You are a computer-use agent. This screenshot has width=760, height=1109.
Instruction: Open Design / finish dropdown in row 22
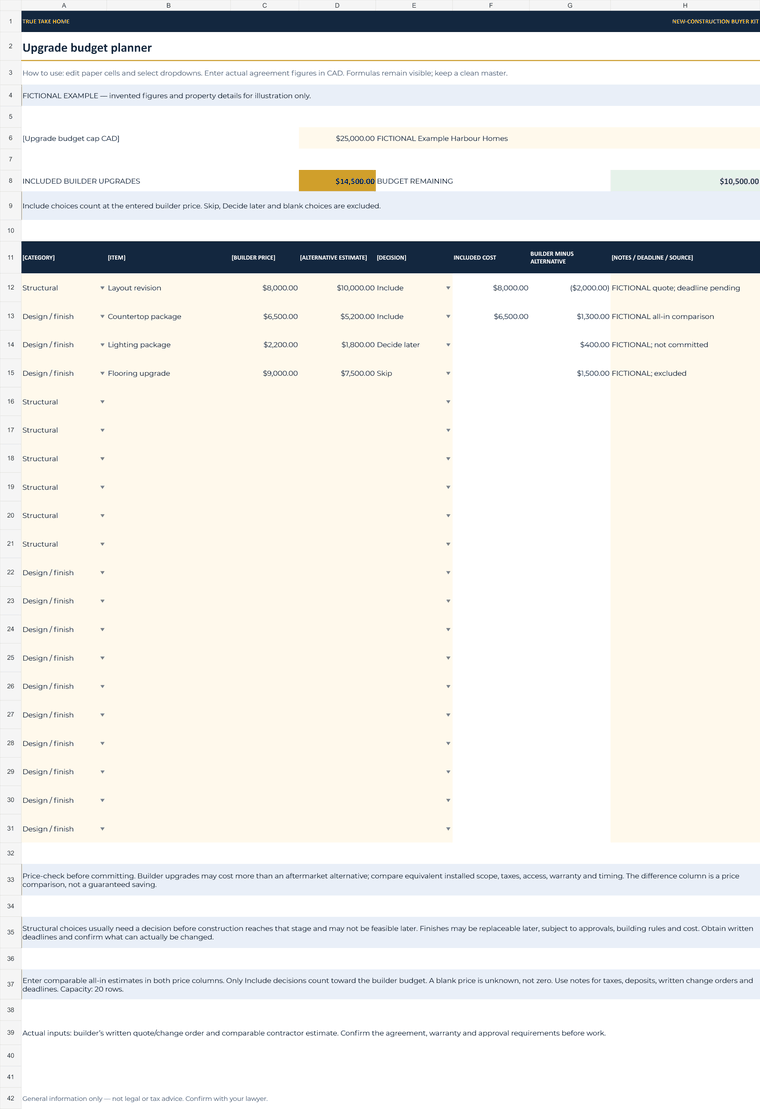tap(102, 573)
